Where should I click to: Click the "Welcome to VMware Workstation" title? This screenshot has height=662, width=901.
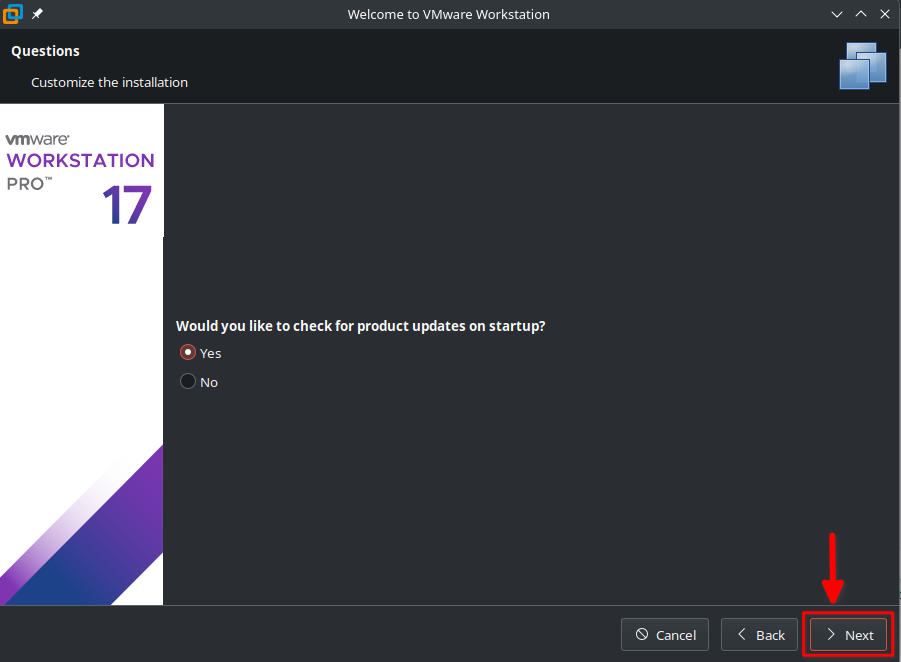click(x=448, y=14)
